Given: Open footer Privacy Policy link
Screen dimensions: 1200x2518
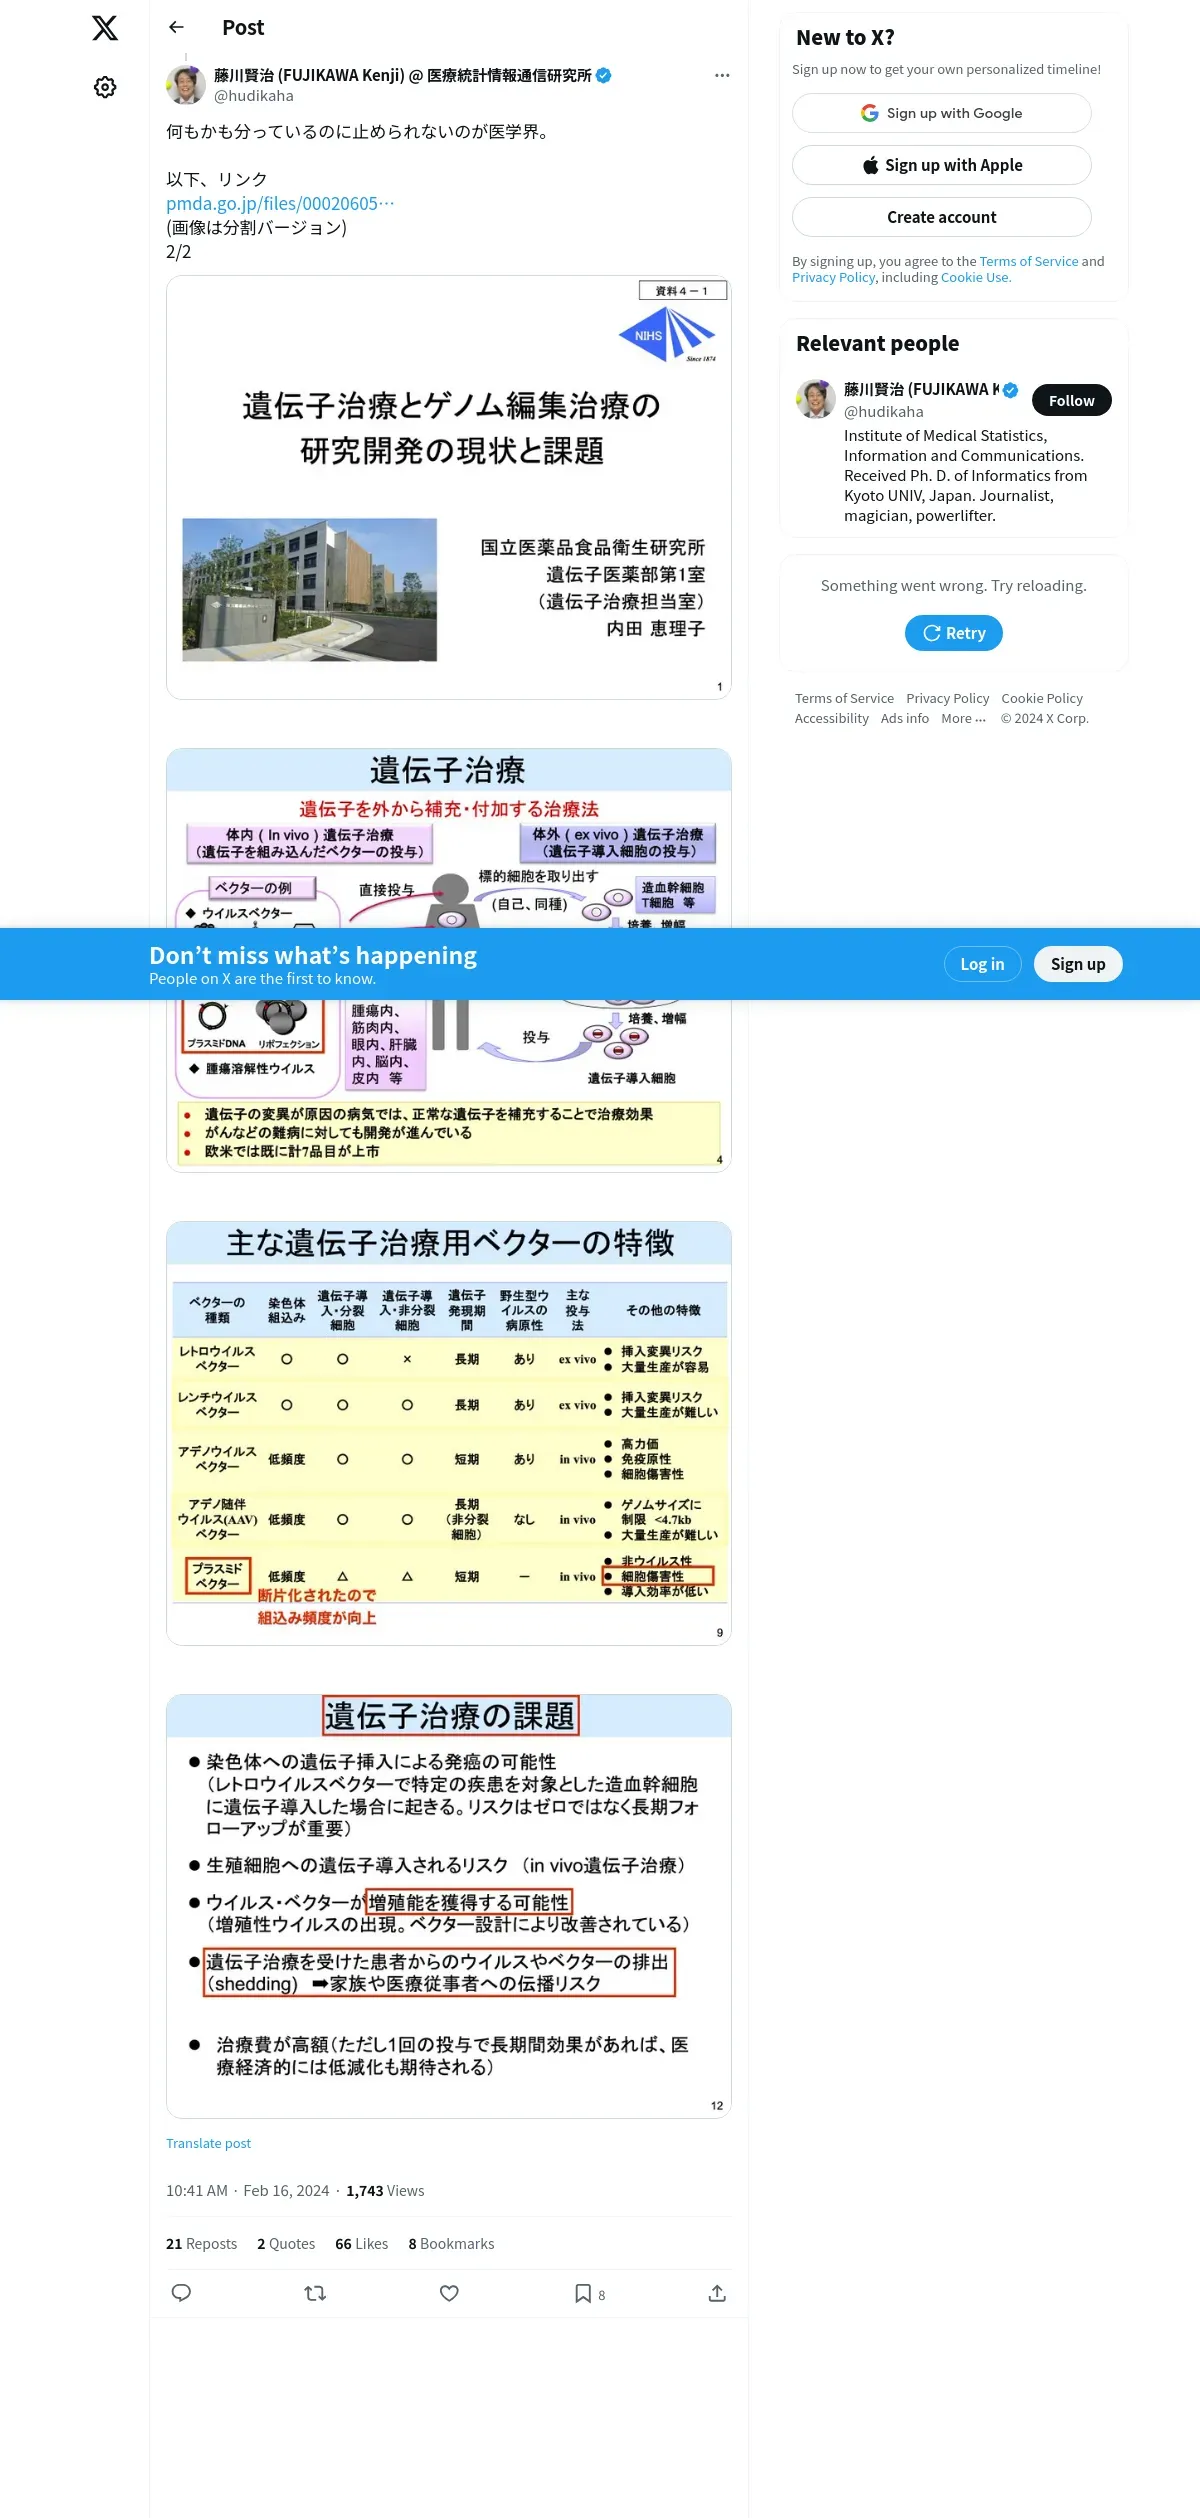Looking at the screenshot, I should [947, 699].
